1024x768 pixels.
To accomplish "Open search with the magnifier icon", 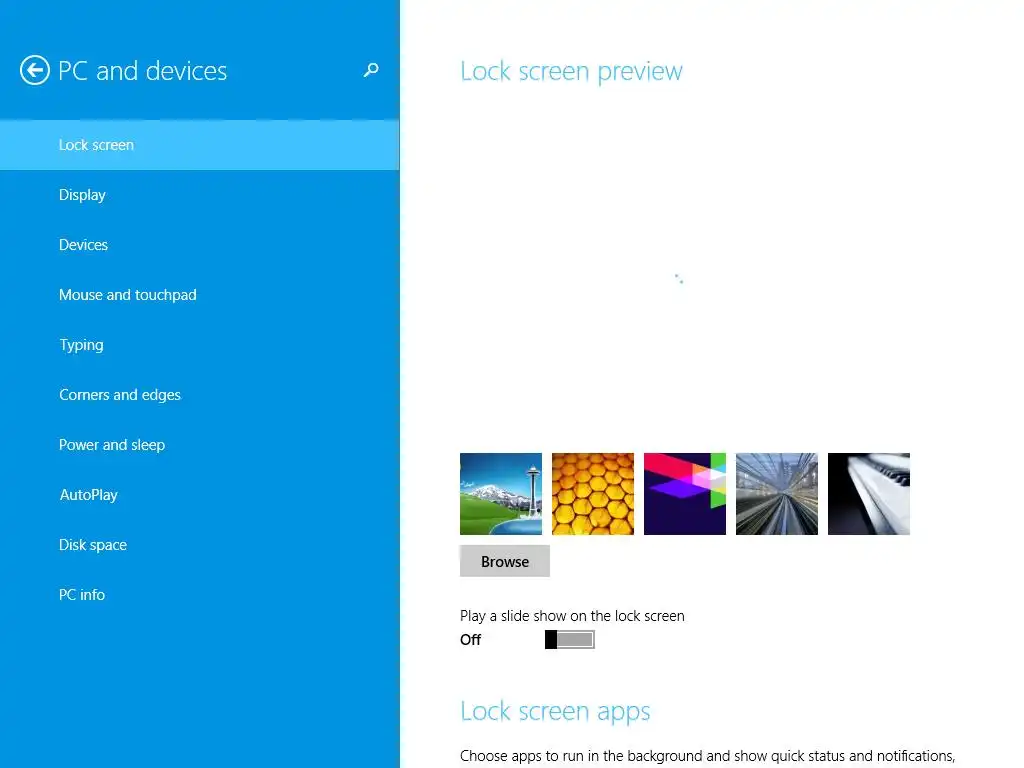I will point(371,70).
